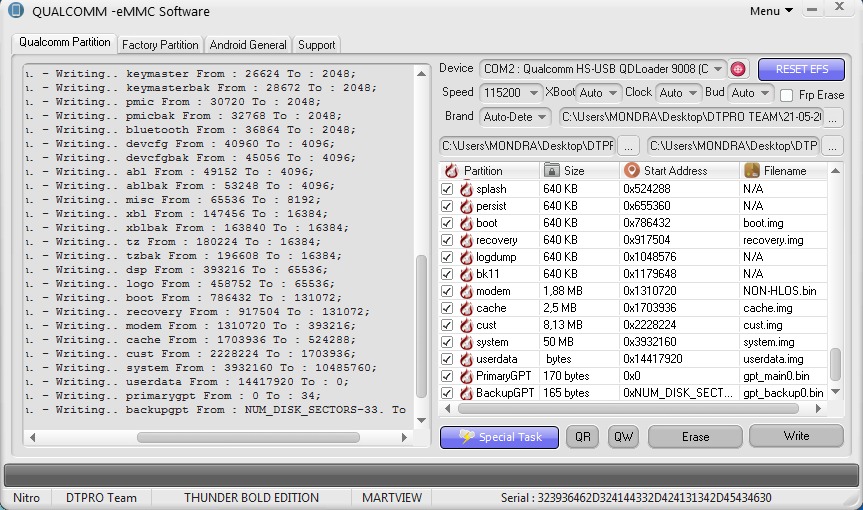Click the flame icon for recovery partition

point(466,240)
